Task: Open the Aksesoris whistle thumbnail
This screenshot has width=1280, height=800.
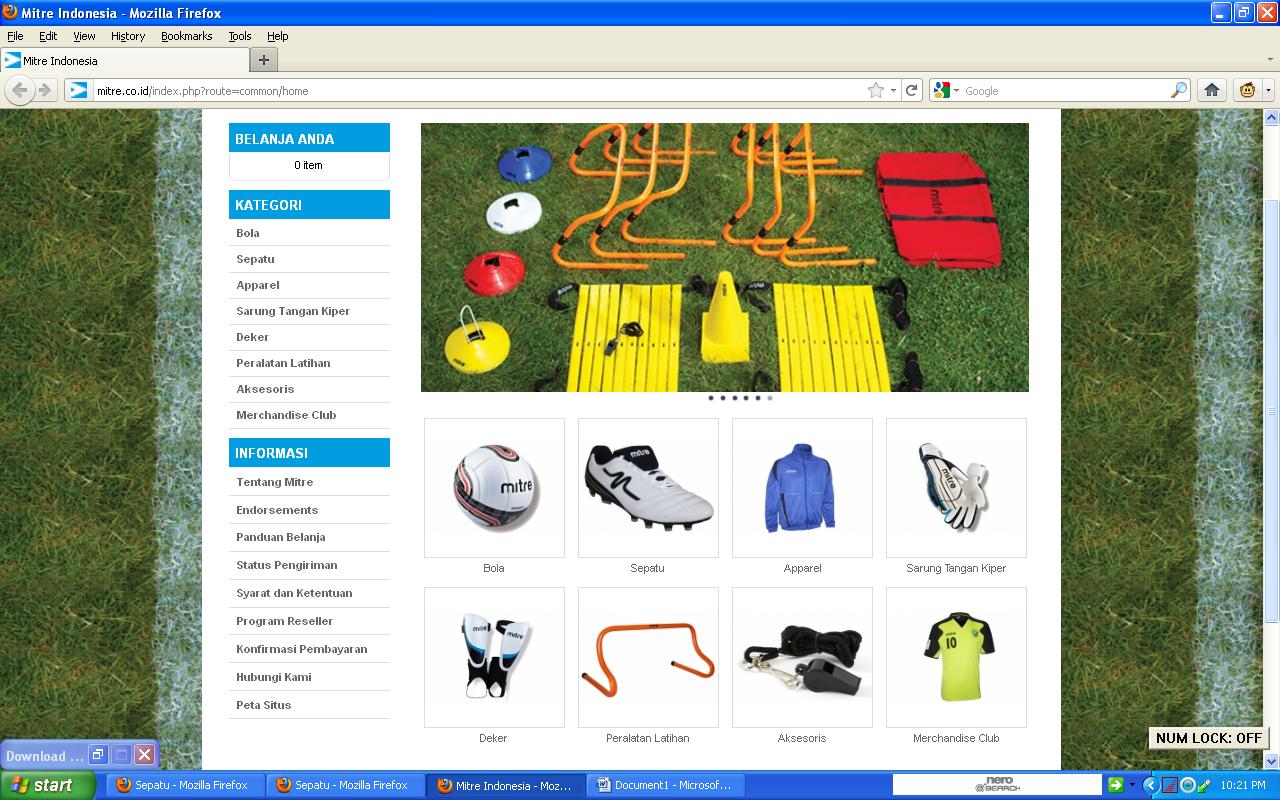Action: (x=802, y=657)
